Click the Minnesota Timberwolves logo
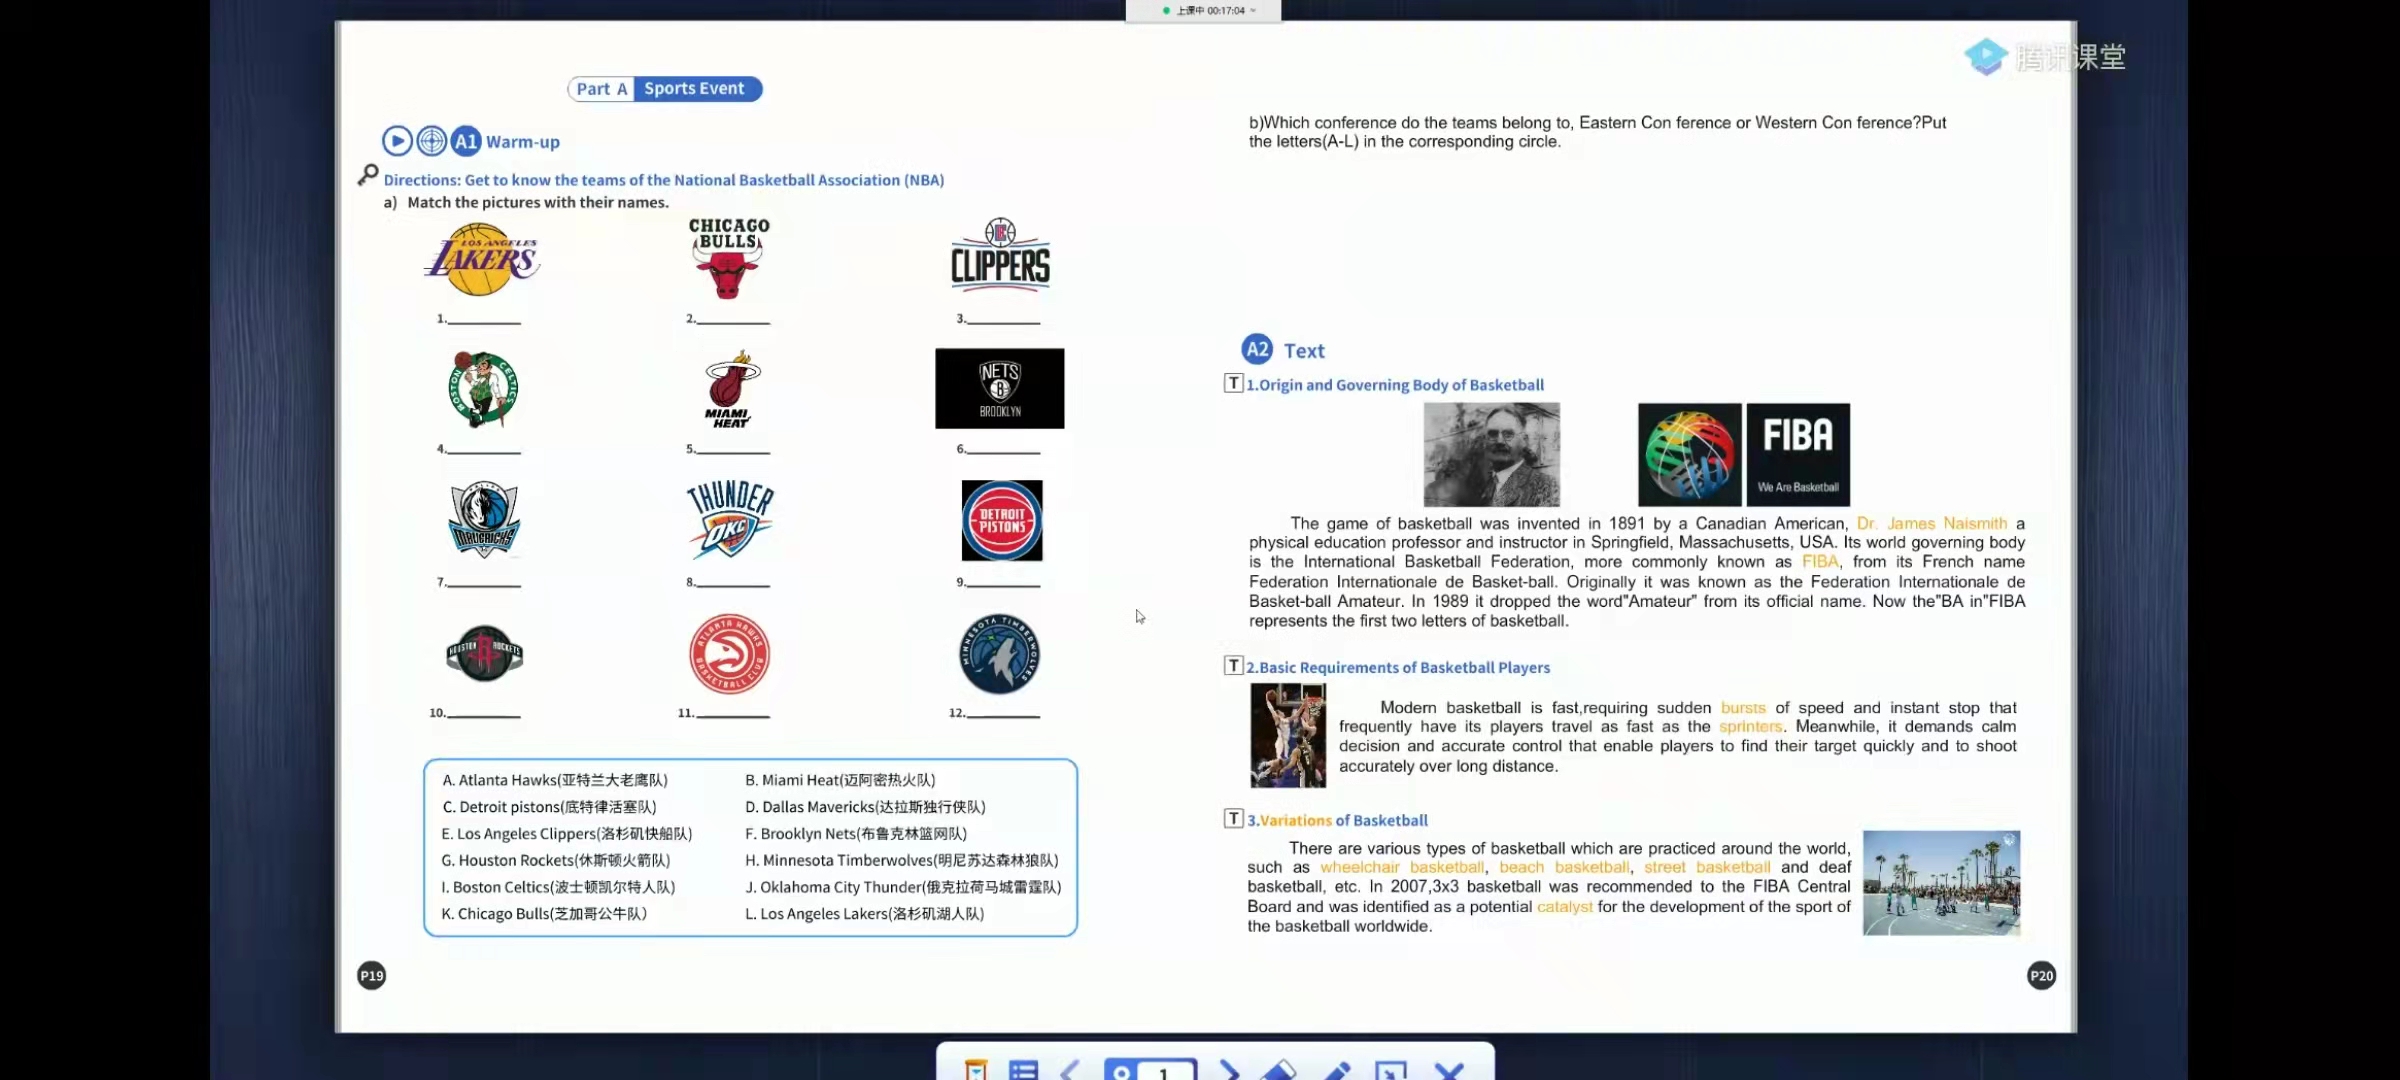2400x1080 pixels. [x=1000, y=654]
